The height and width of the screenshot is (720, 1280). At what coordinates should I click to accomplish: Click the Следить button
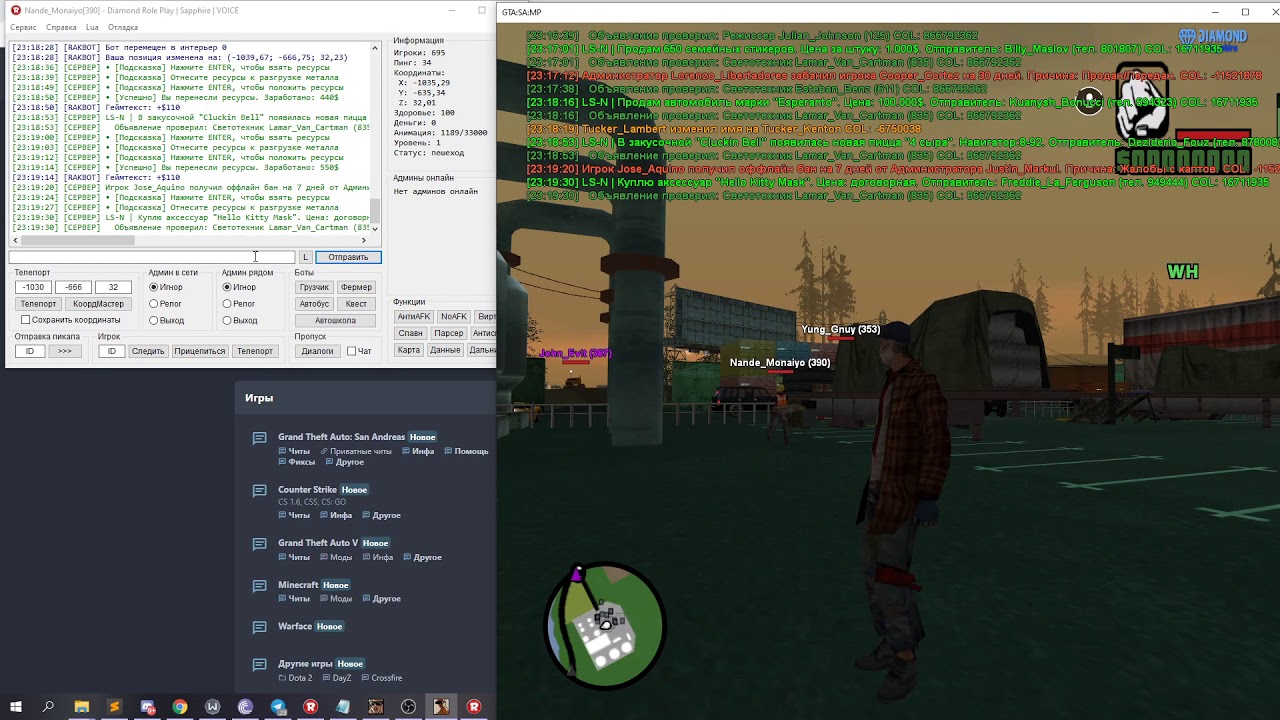click(x=148, y=351)
